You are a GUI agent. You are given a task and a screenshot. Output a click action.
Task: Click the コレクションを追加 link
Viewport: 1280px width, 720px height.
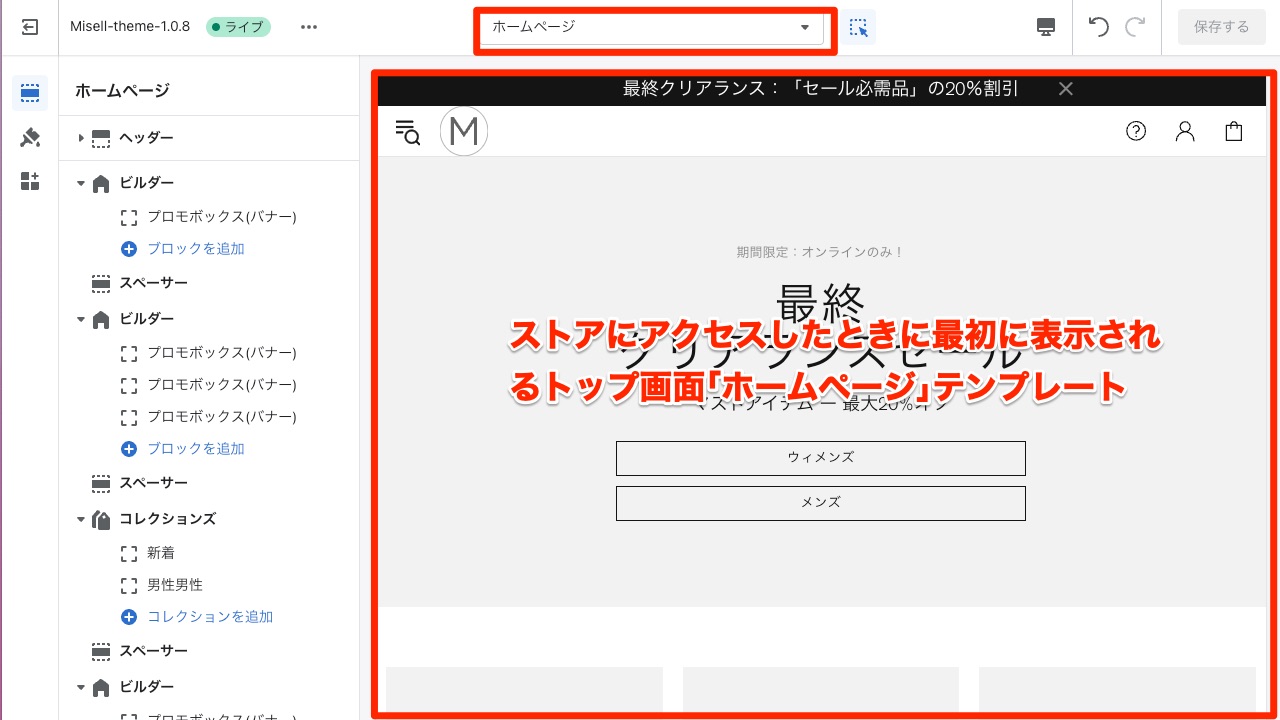coord(210,617)
